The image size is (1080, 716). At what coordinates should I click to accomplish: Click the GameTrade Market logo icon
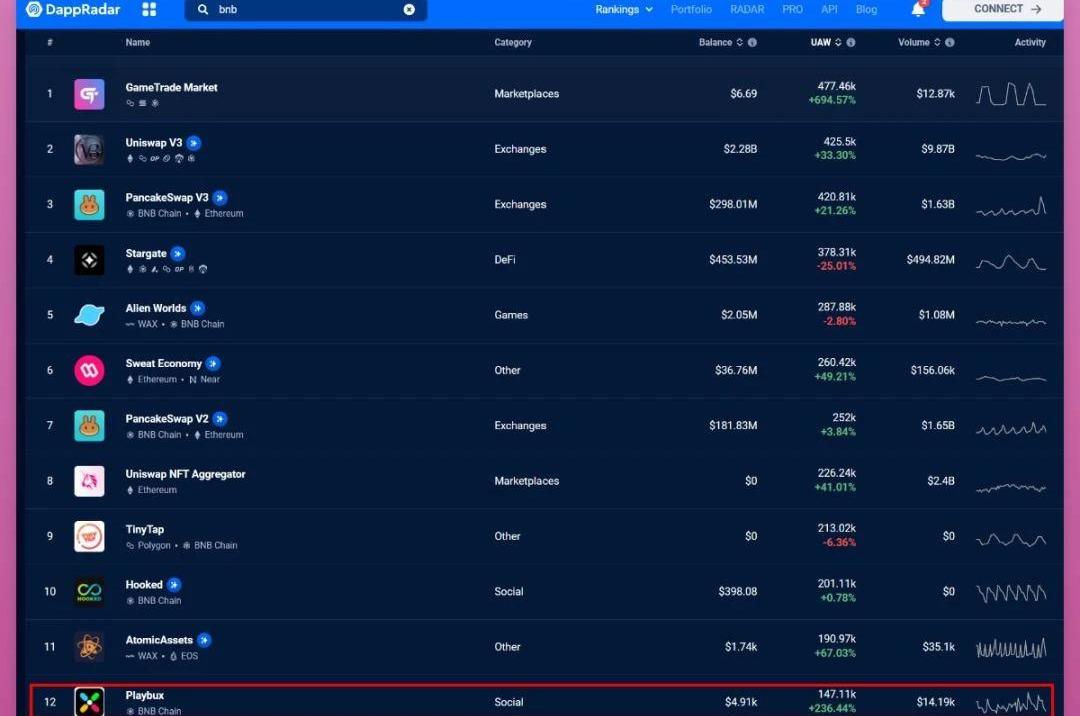(89, 94)
